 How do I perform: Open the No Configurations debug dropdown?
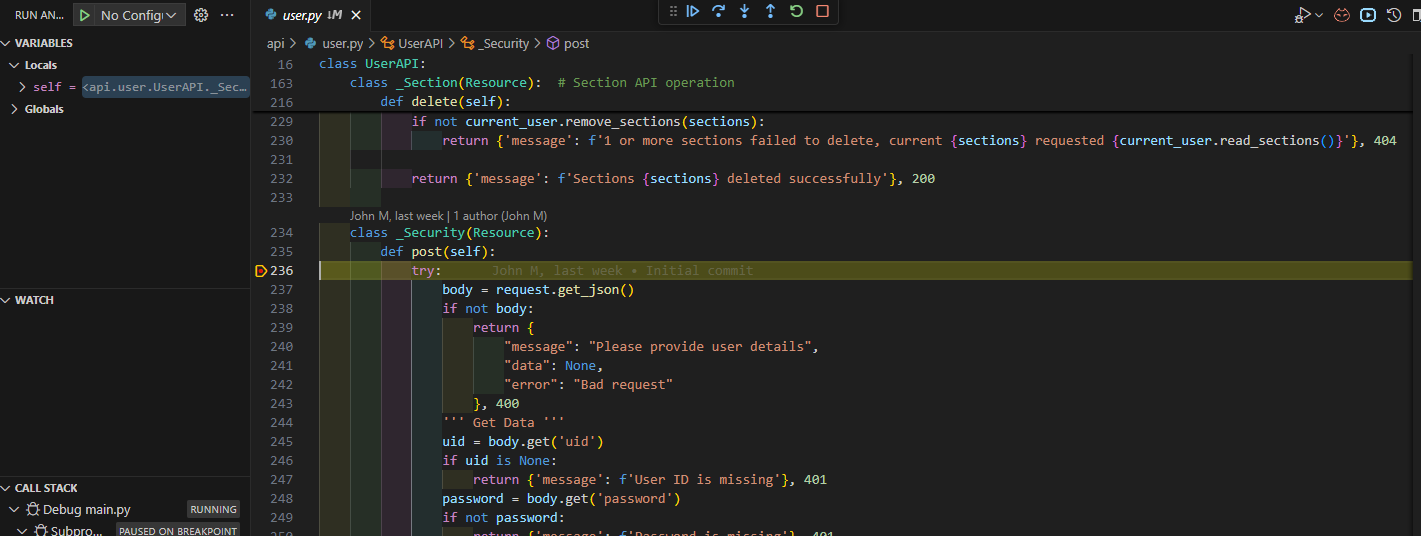(x=141, y=15)
